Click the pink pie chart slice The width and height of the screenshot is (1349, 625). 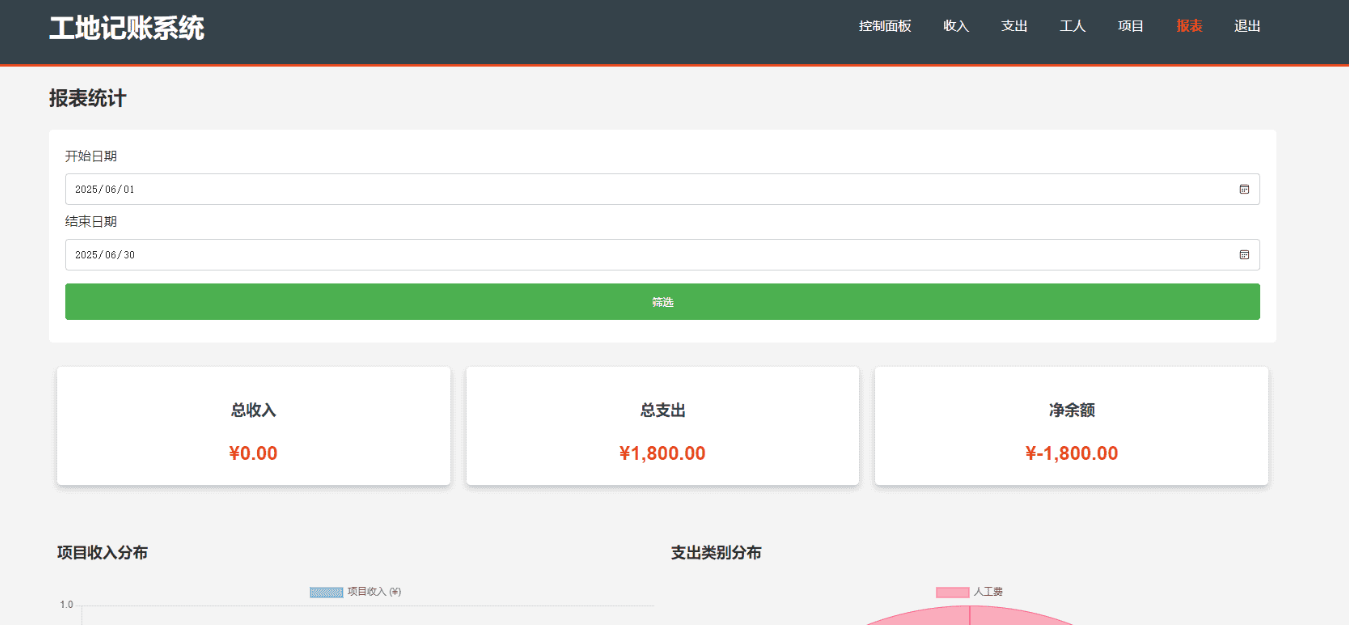[969, 617]
